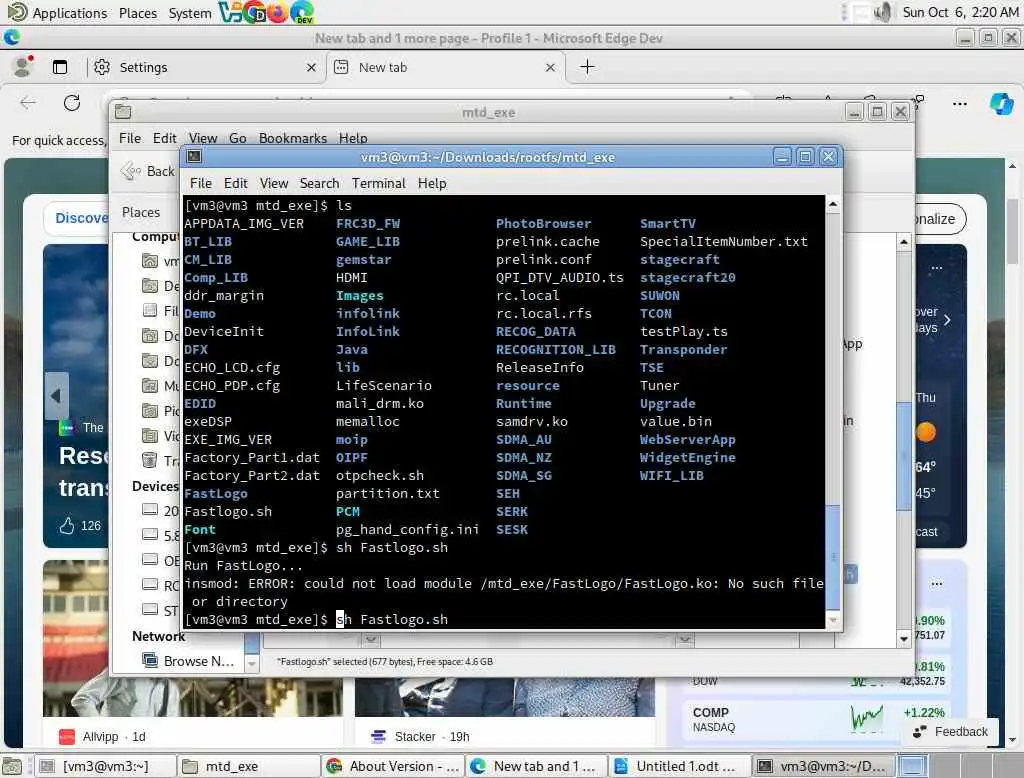Open weather card options (three dots)
Viewport: 1024px width, 778px height.
coord(936,268)
